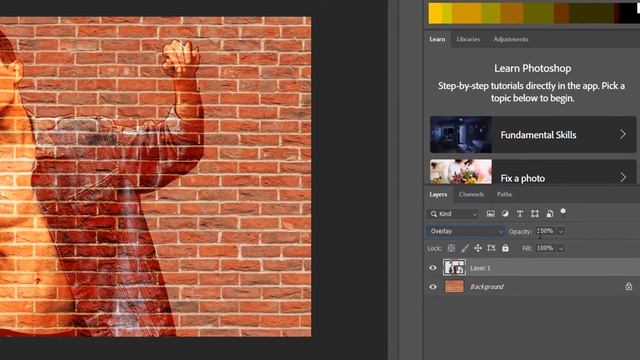Select the Background layer name

coord(487,287)
